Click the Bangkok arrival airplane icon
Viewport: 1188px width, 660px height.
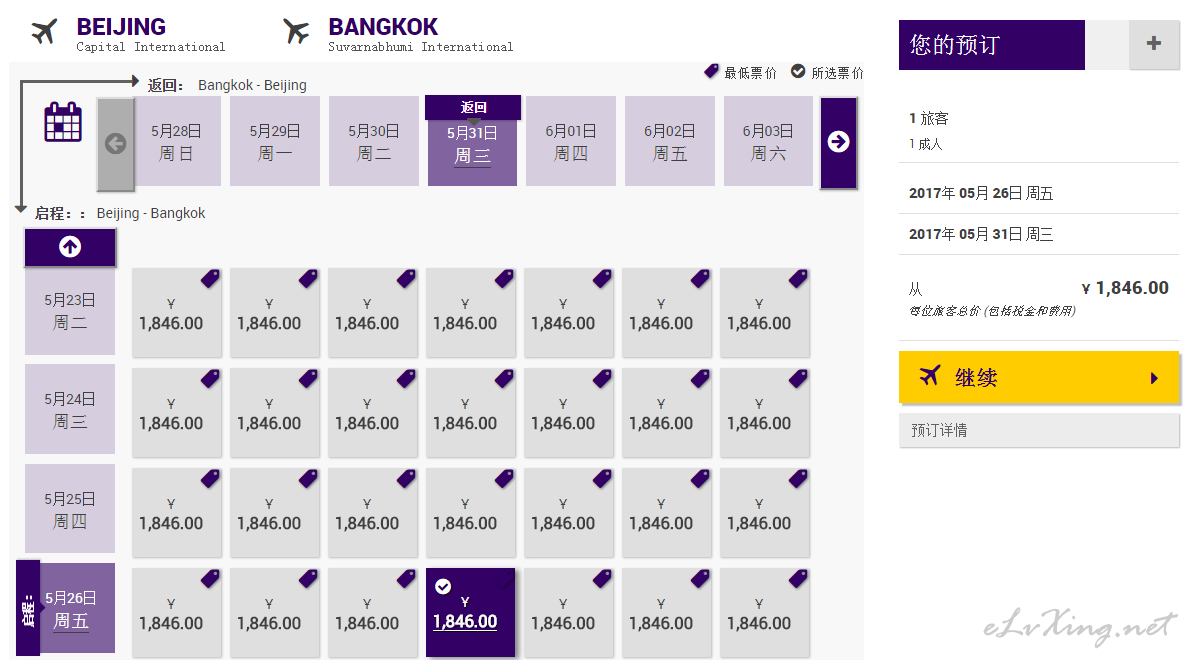(x=297, y=32)
